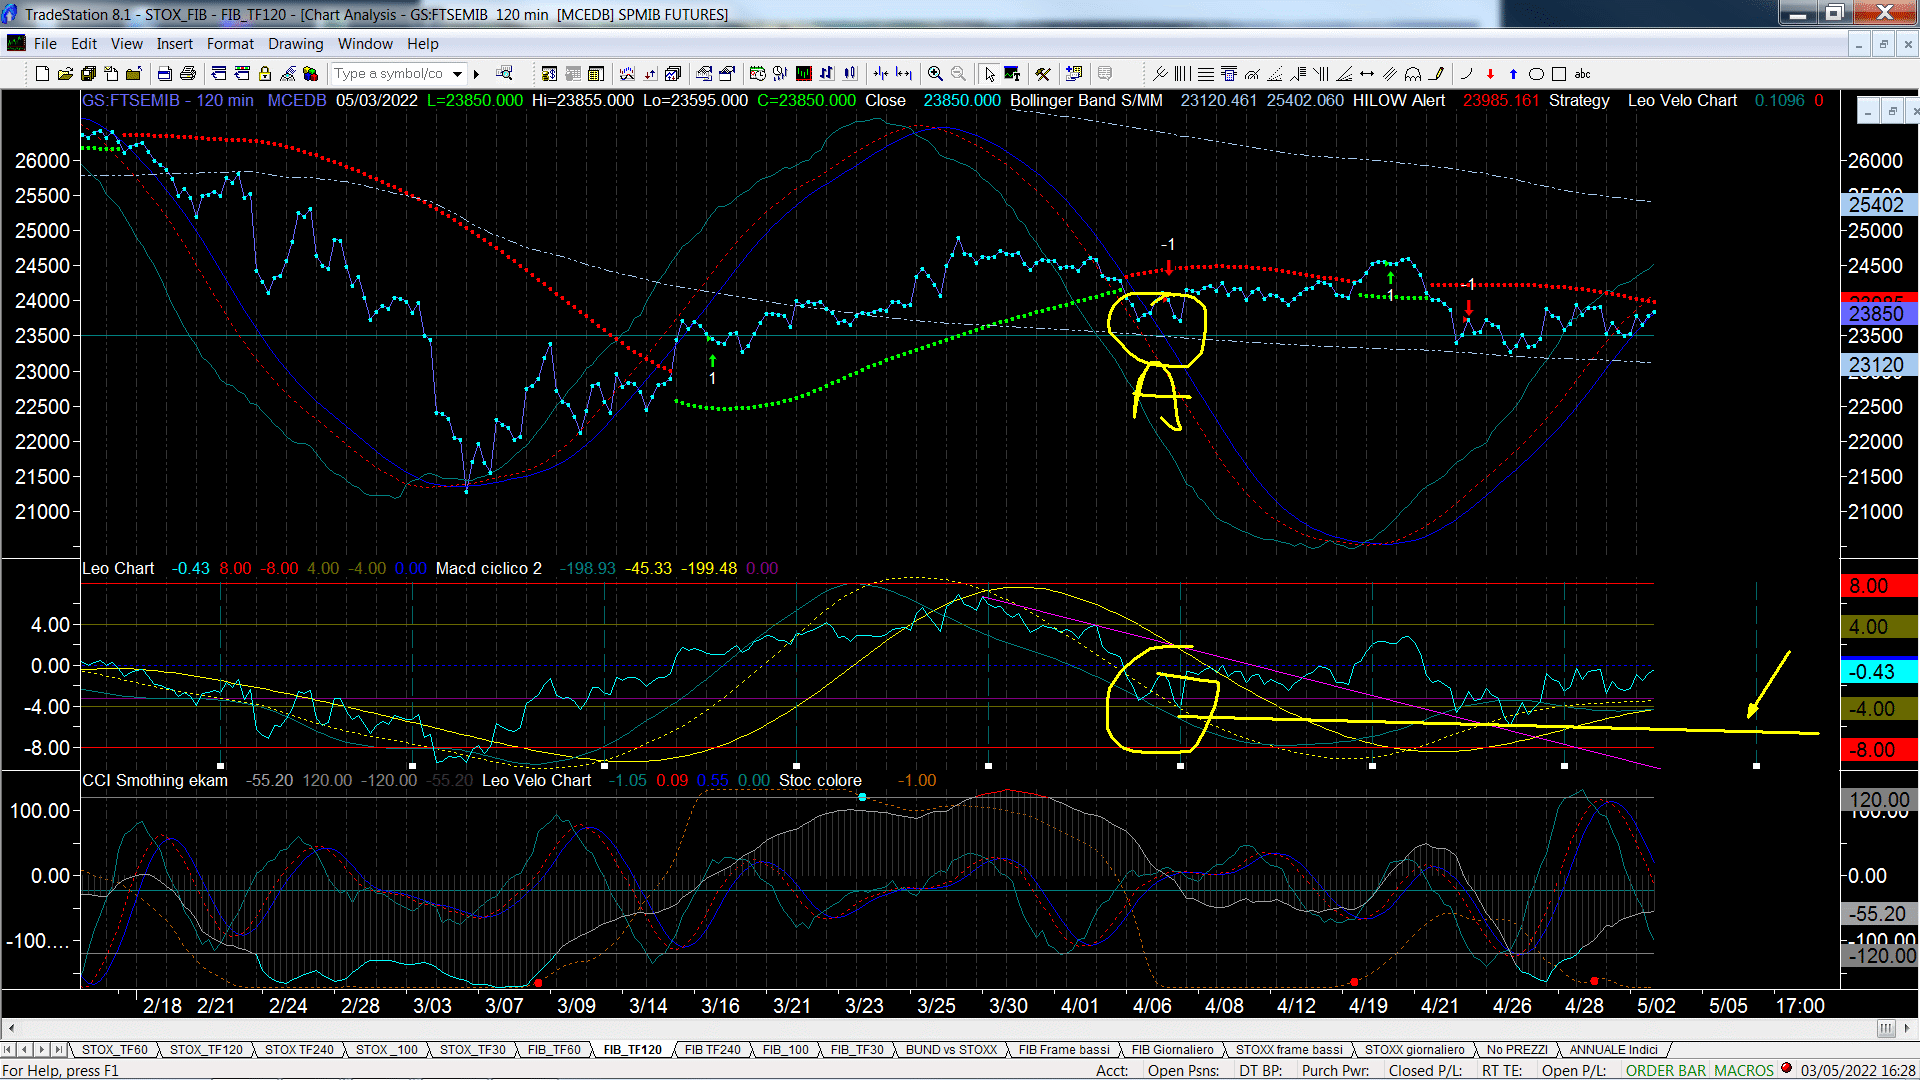Open the View menu
This screenshot has width=1920, height=1080.
coord(127,44)
